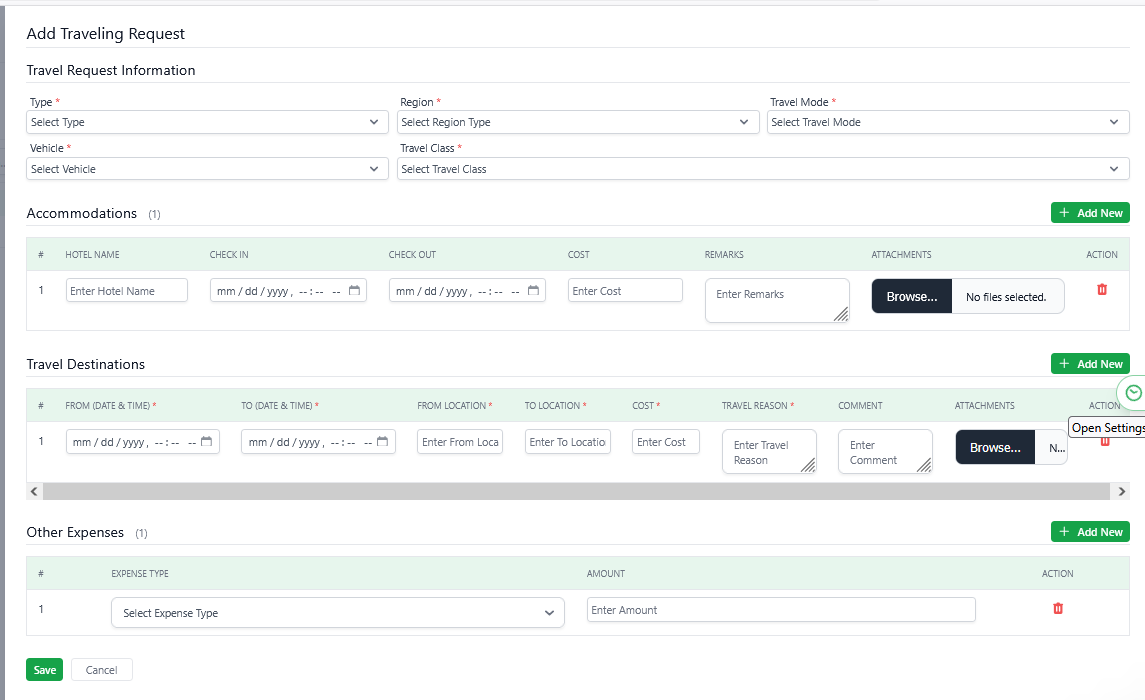The width and height of the screenshot is (1145, 700).
Task: Click the green clock Open Settings icon
Action: [1133, 393]
